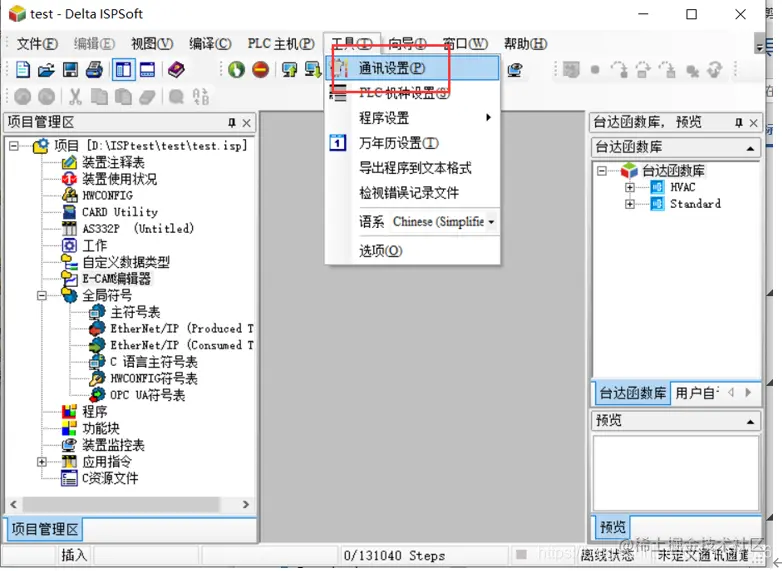Open C 语言主符号表 tree item
Image resolution: width=782 pixels, height=571 pixels.
pyautogui.click(x=154, y=362)
